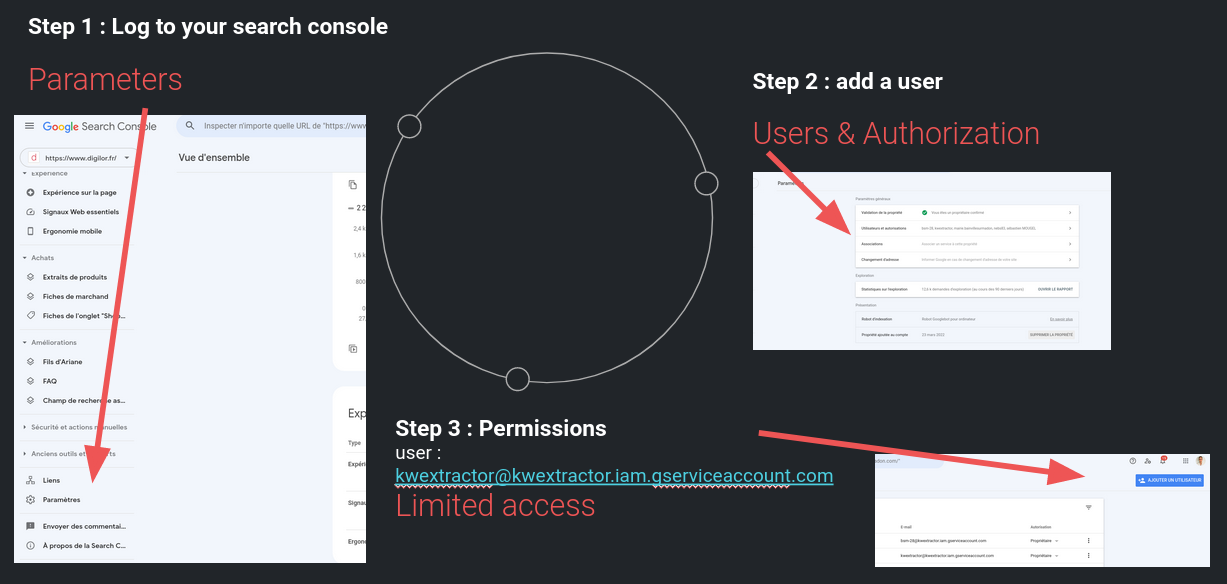Click the filter icon above users table
Image resolution: width=1227 pixels, height=584 pixels.
pyautogui.click(x=1088, y=508)
